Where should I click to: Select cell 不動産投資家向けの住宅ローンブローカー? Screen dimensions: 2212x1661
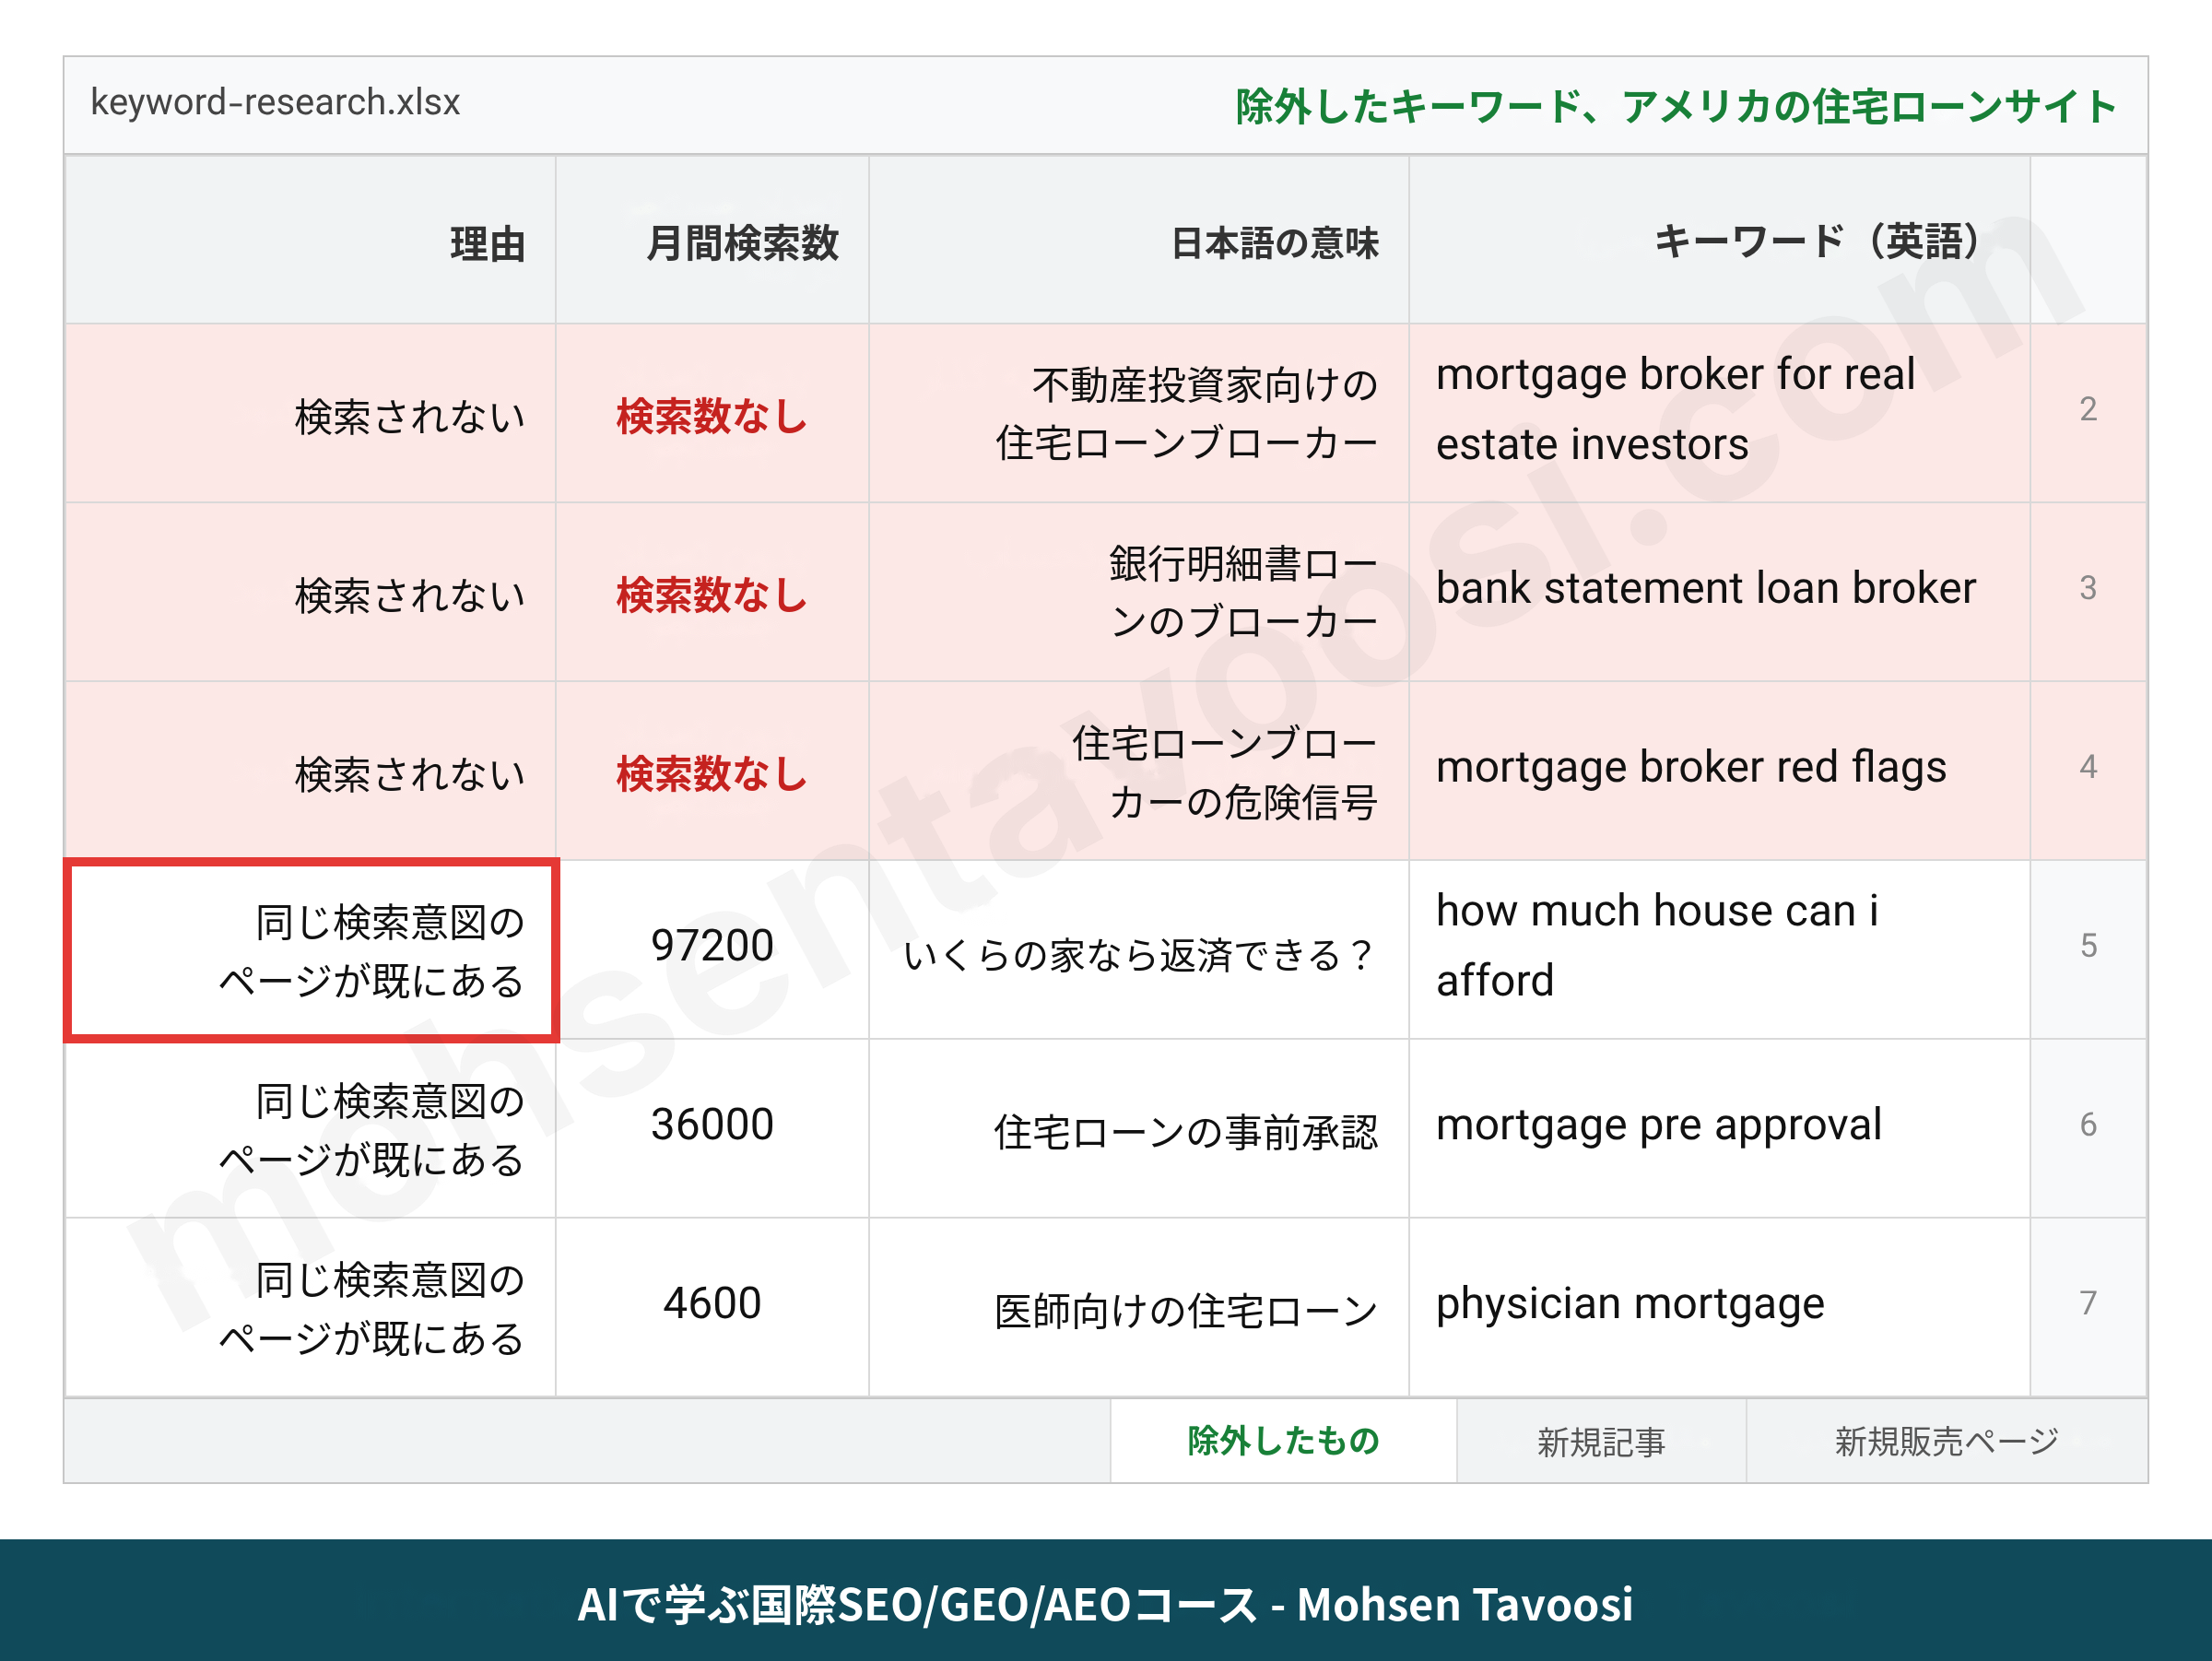click(x=1139, y=413)
